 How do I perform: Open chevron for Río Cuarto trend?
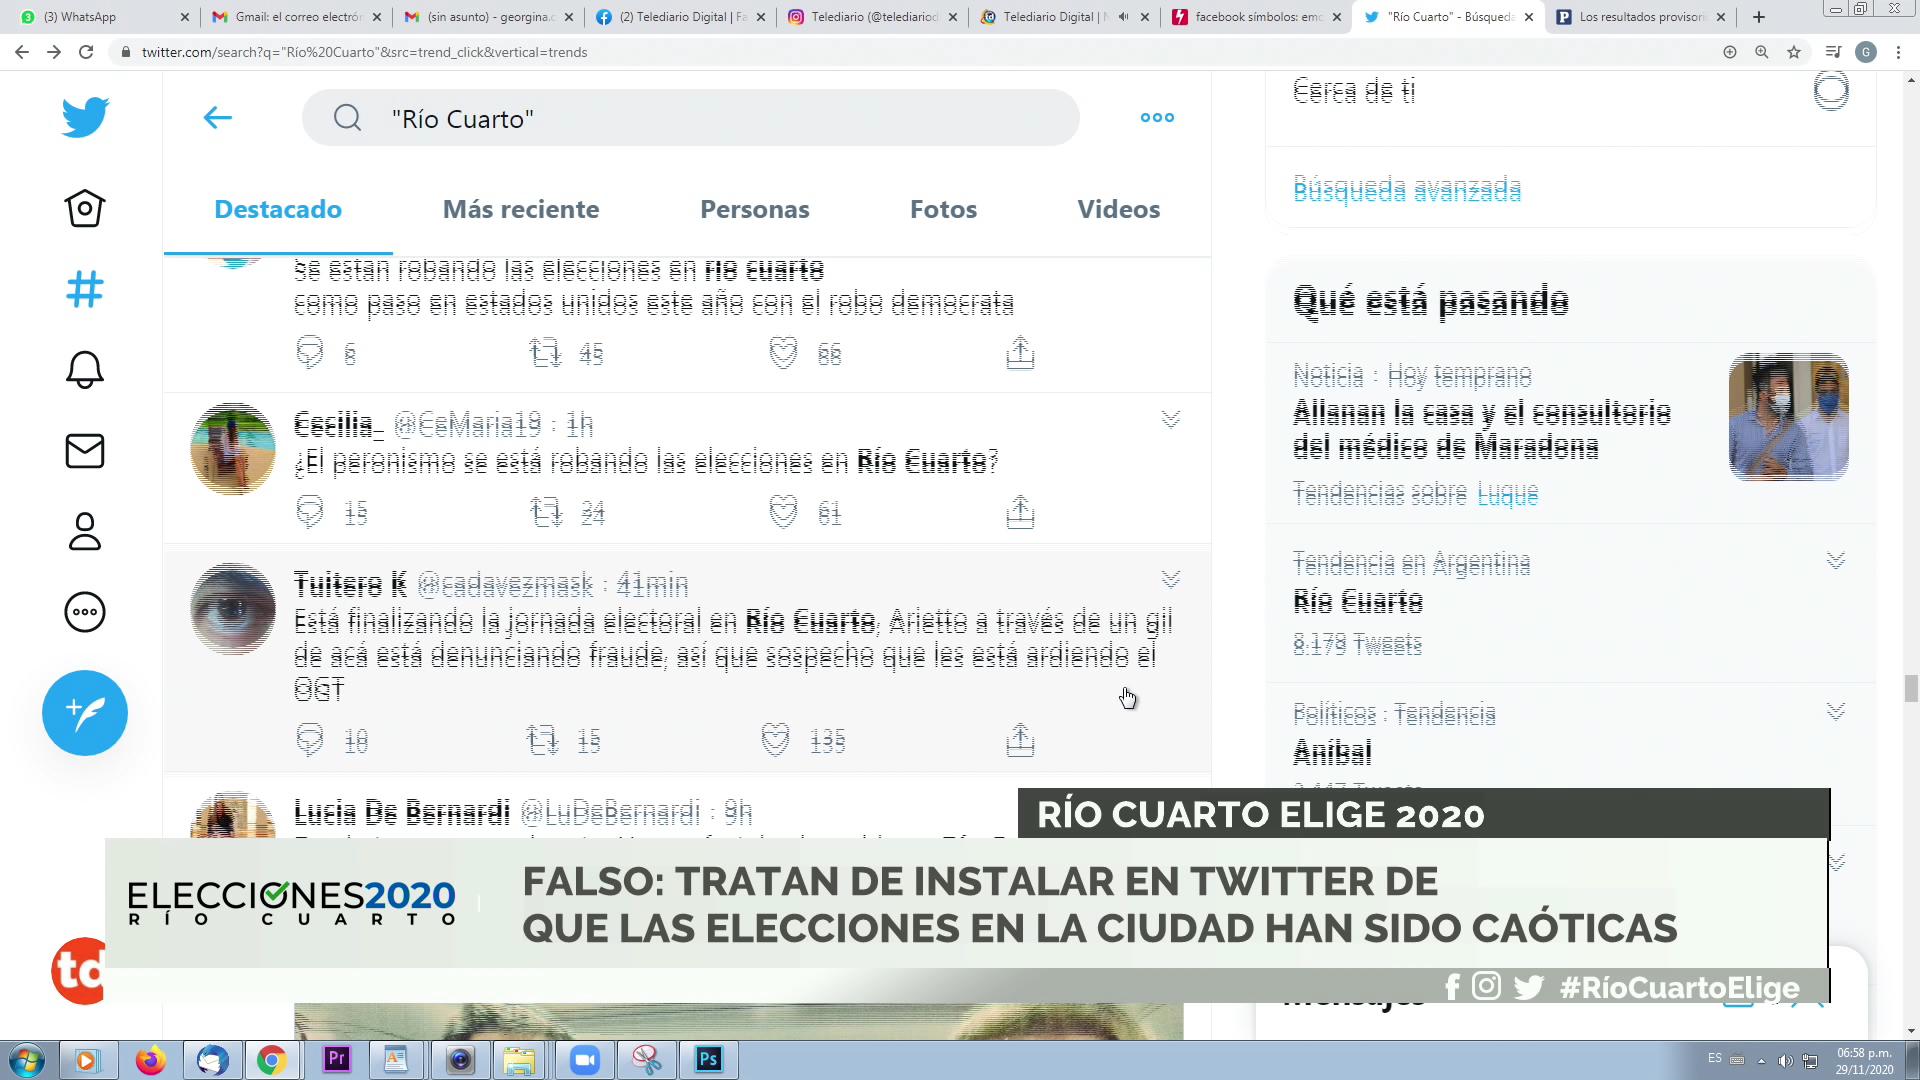[1836, 560]
